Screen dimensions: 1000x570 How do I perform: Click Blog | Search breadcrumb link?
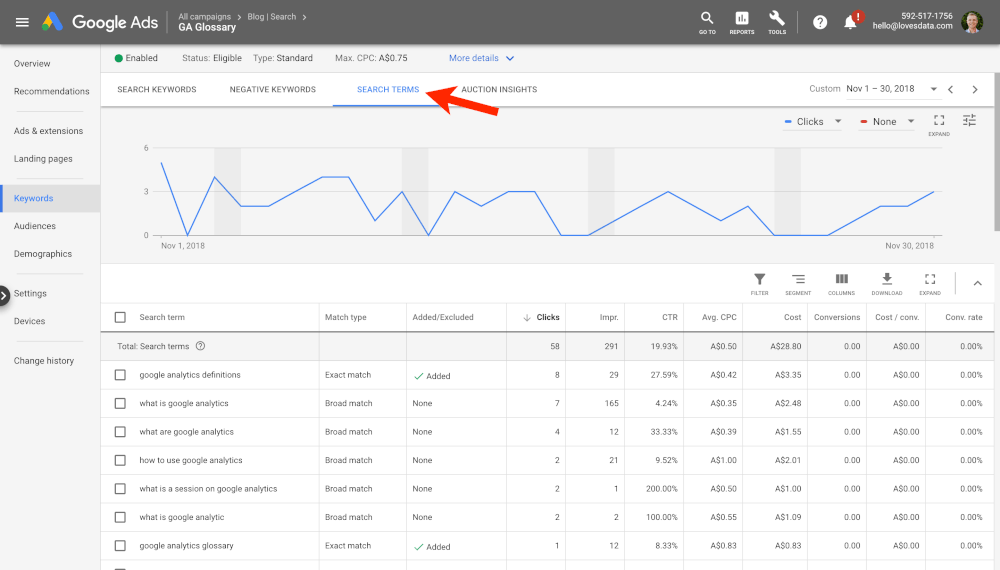pos(272,17)
